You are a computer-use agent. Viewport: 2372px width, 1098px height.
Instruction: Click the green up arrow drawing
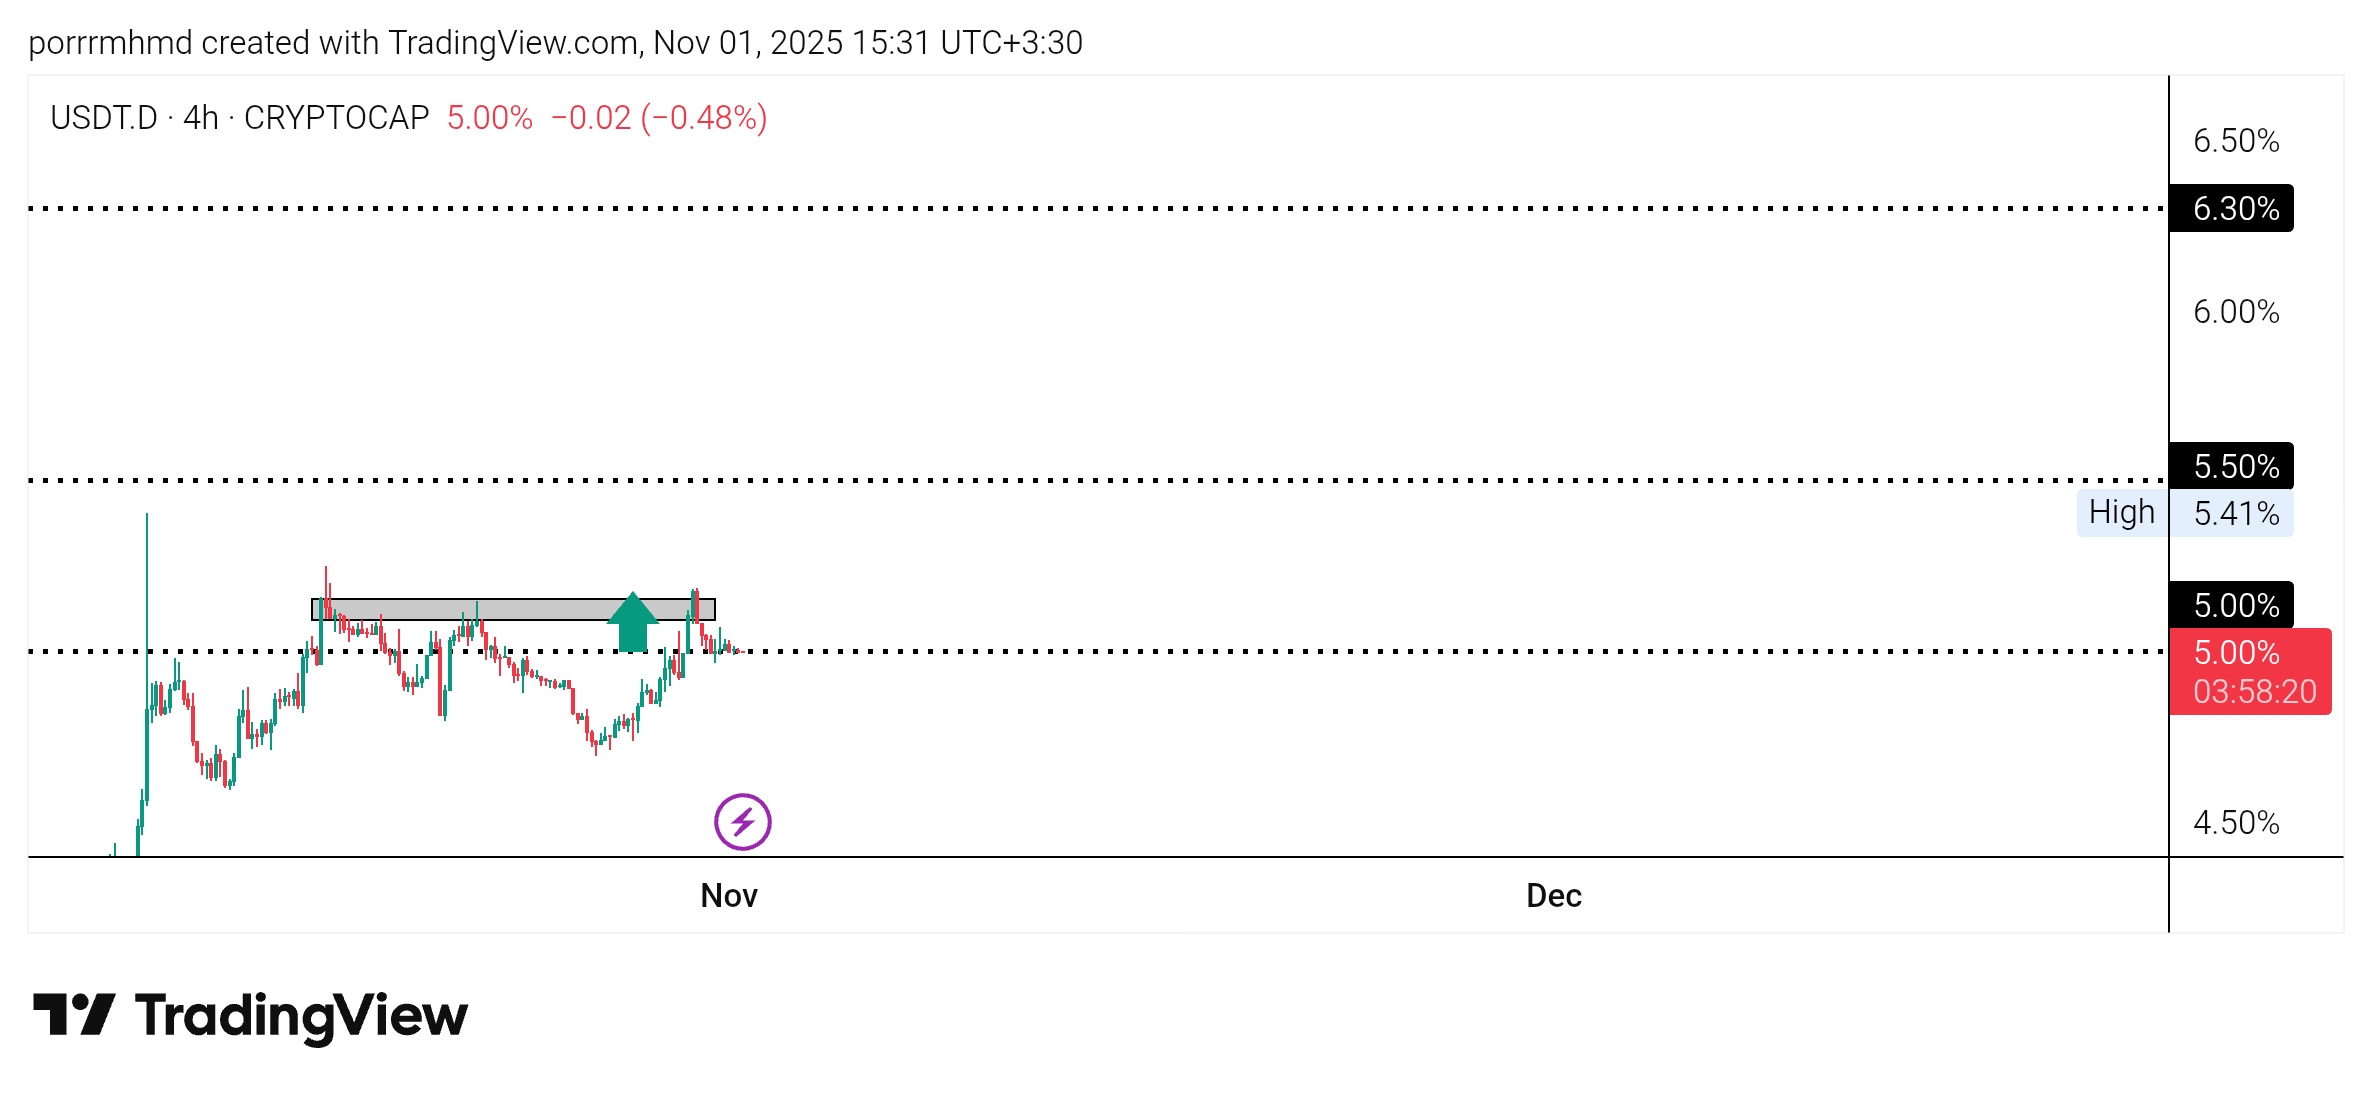point(632,624)
